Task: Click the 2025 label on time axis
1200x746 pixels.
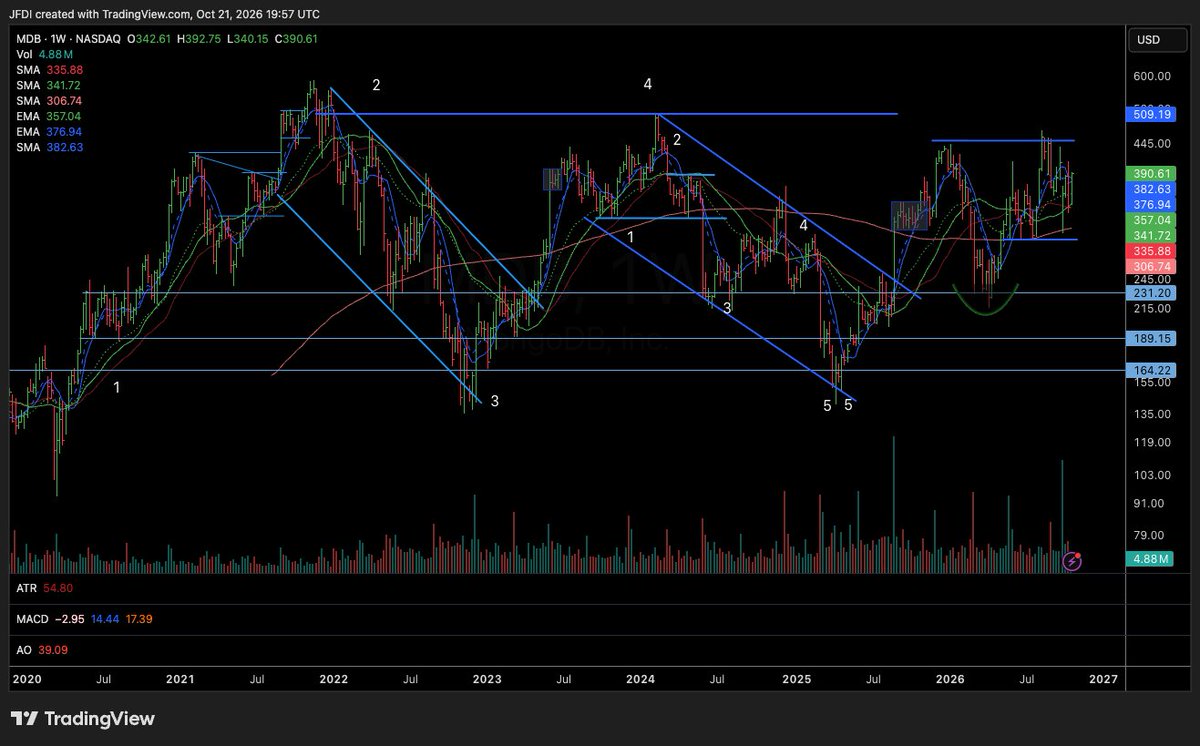Action: pos(796,680)
